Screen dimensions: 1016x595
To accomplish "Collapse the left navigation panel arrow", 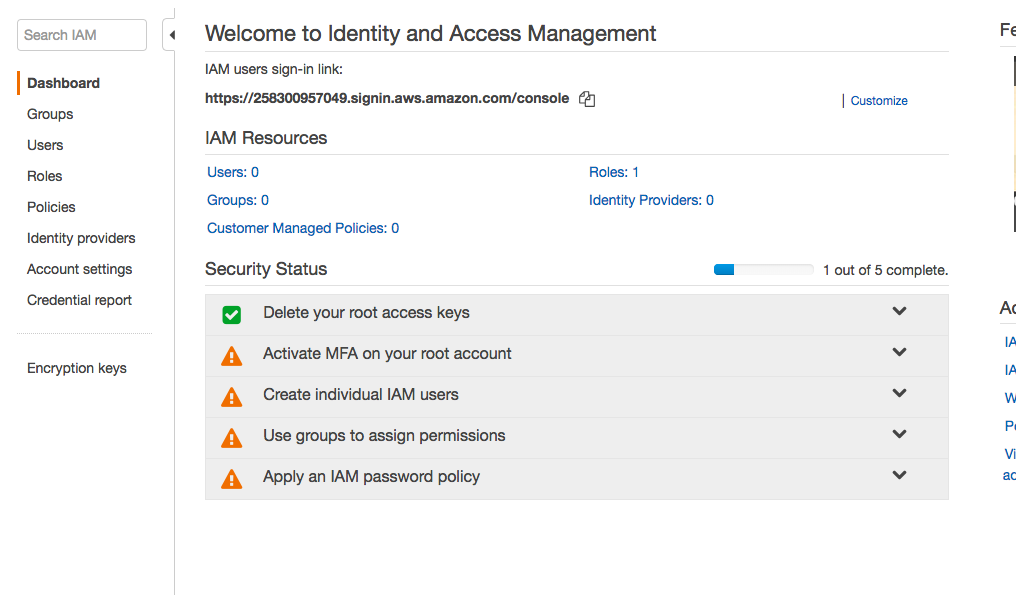I will coord(171,35).
